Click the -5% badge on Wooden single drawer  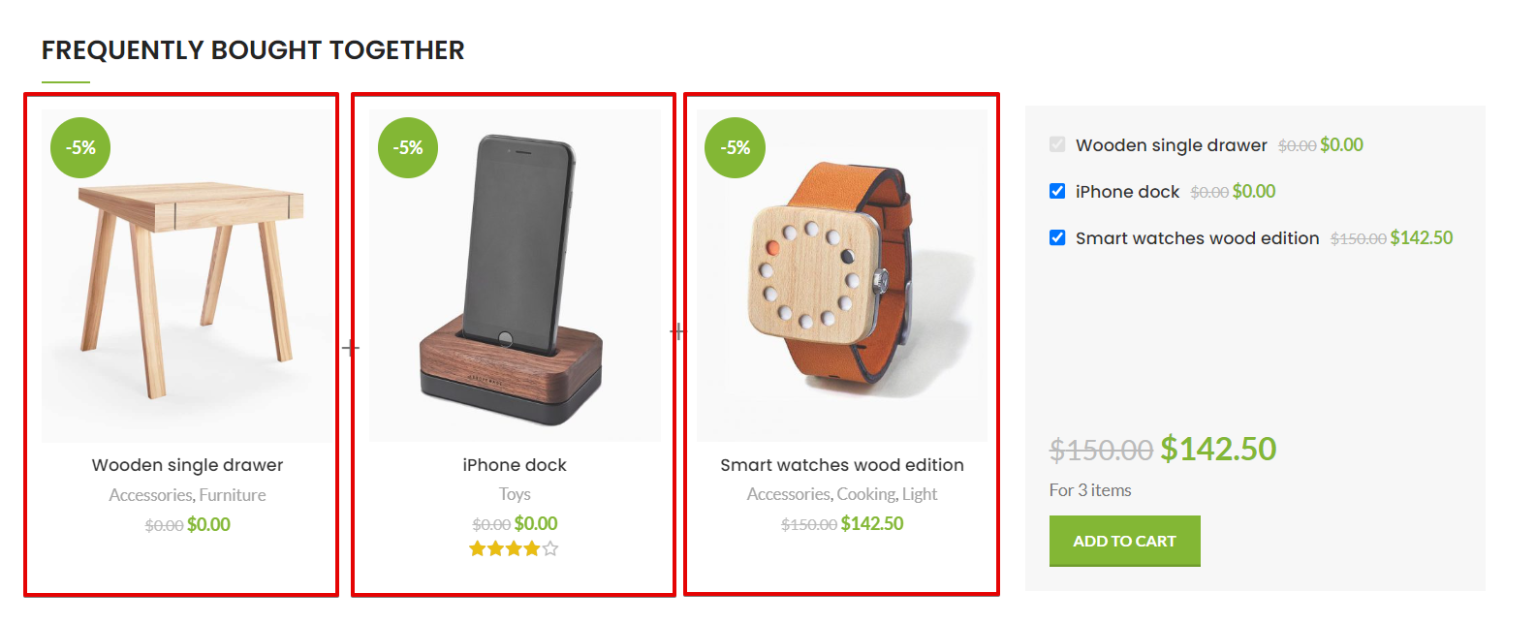click(80, 147)
